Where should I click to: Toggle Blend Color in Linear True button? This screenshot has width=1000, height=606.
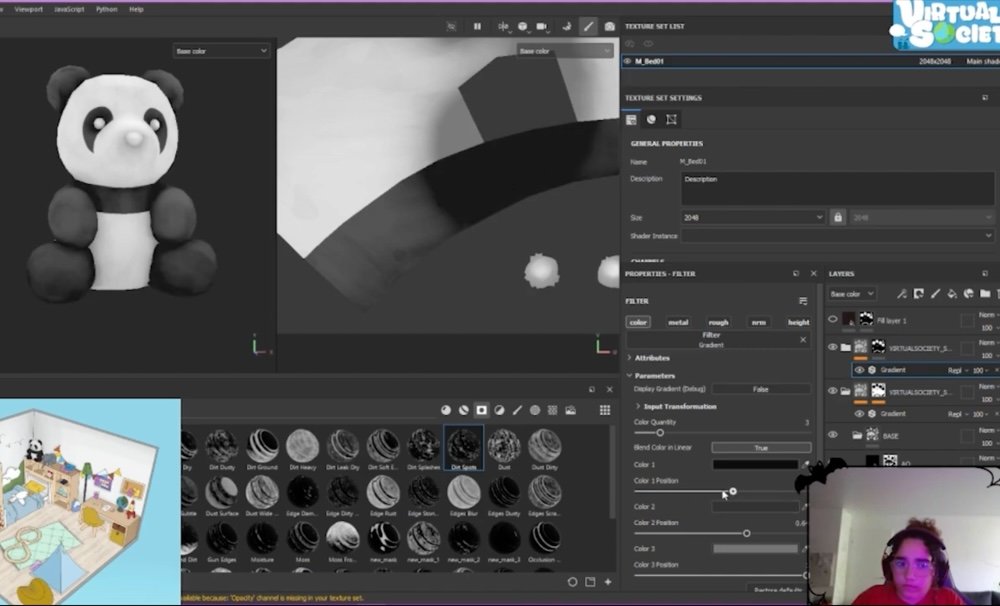coord(760,448)
